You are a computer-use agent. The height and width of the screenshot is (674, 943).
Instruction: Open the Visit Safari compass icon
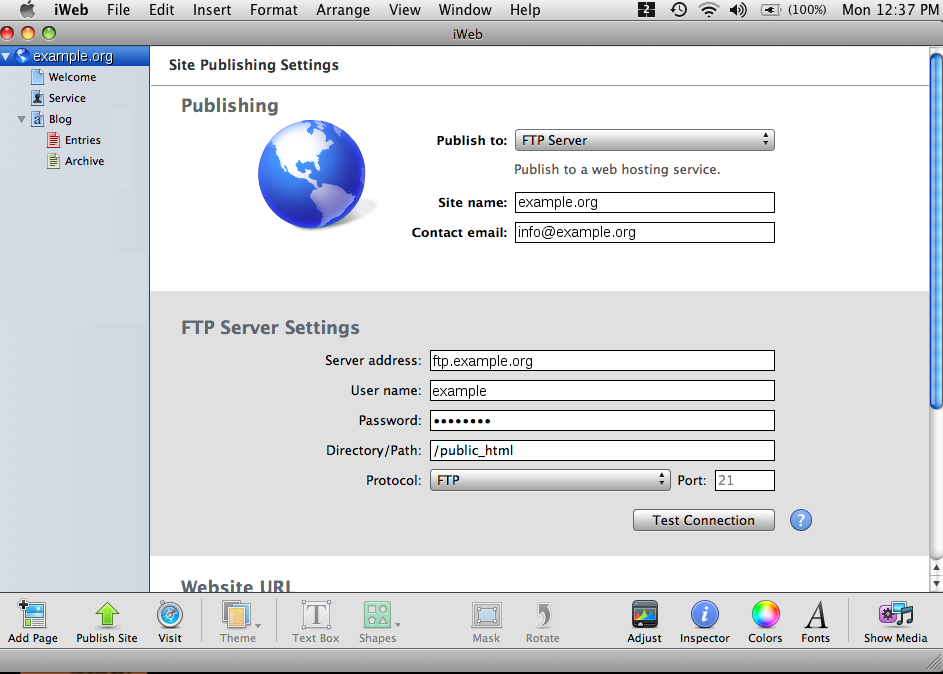[x=170, y=614]
